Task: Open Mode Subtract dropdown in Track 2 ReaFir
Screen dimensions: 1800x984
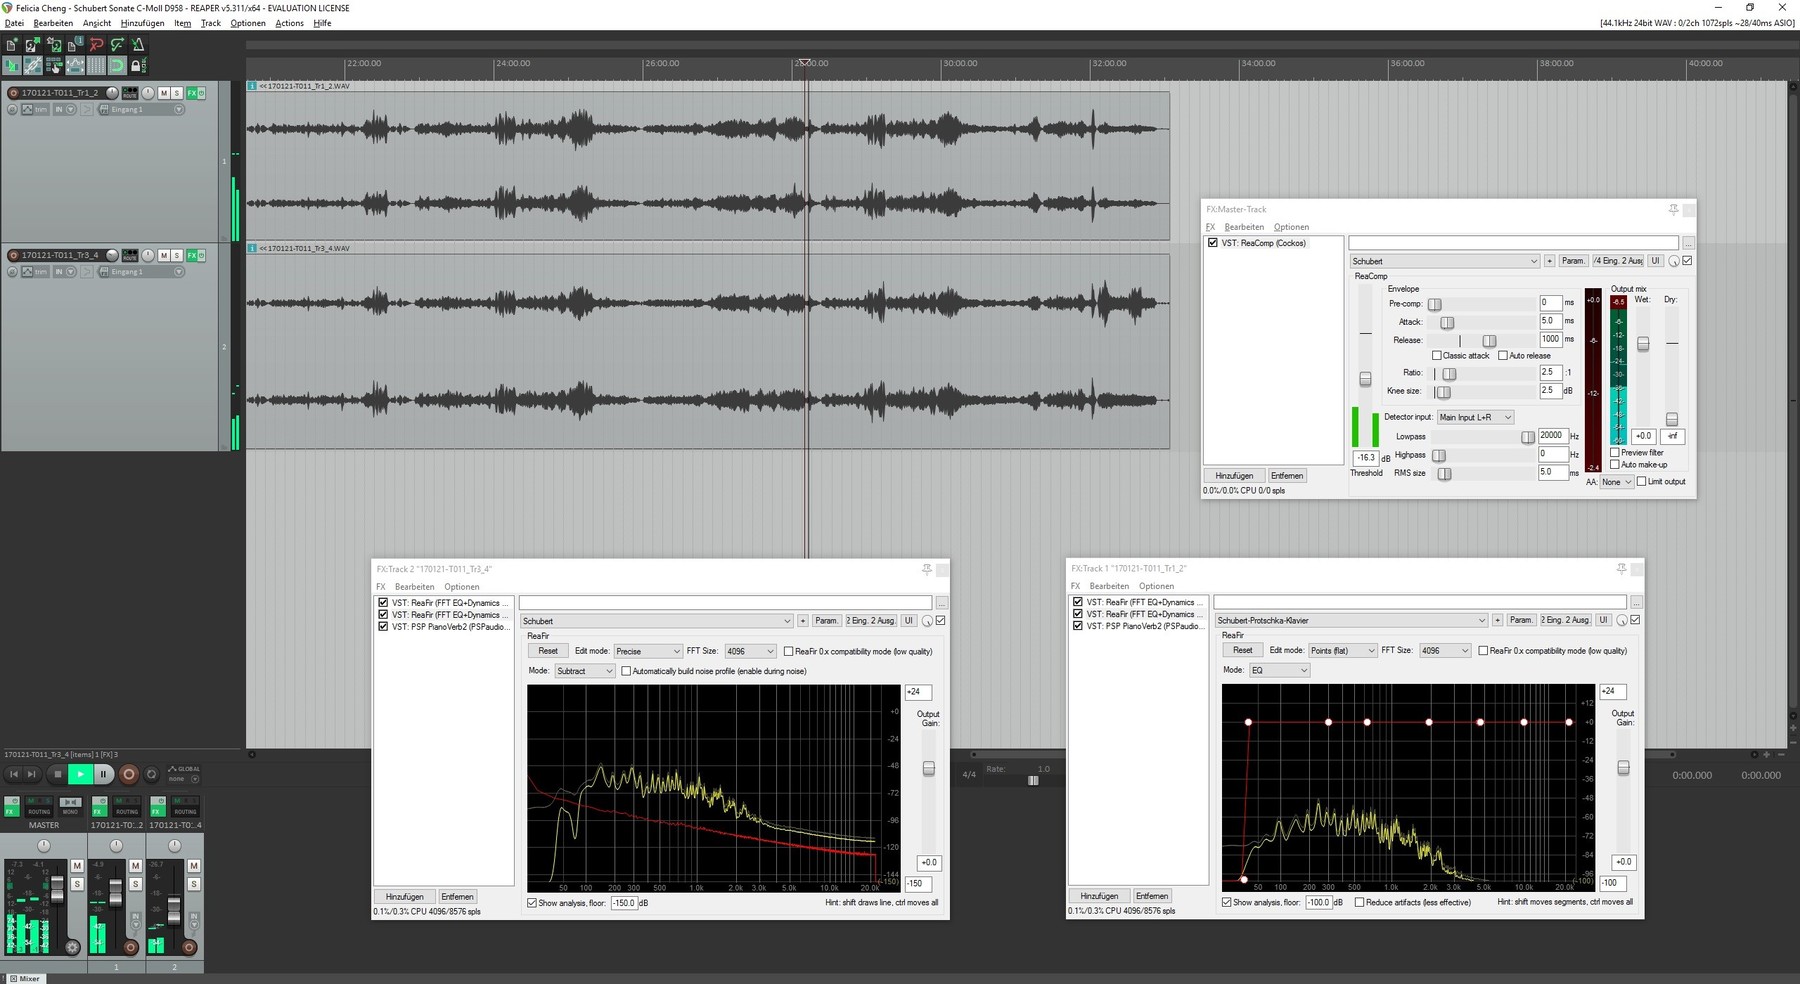Action: (585, 671)
